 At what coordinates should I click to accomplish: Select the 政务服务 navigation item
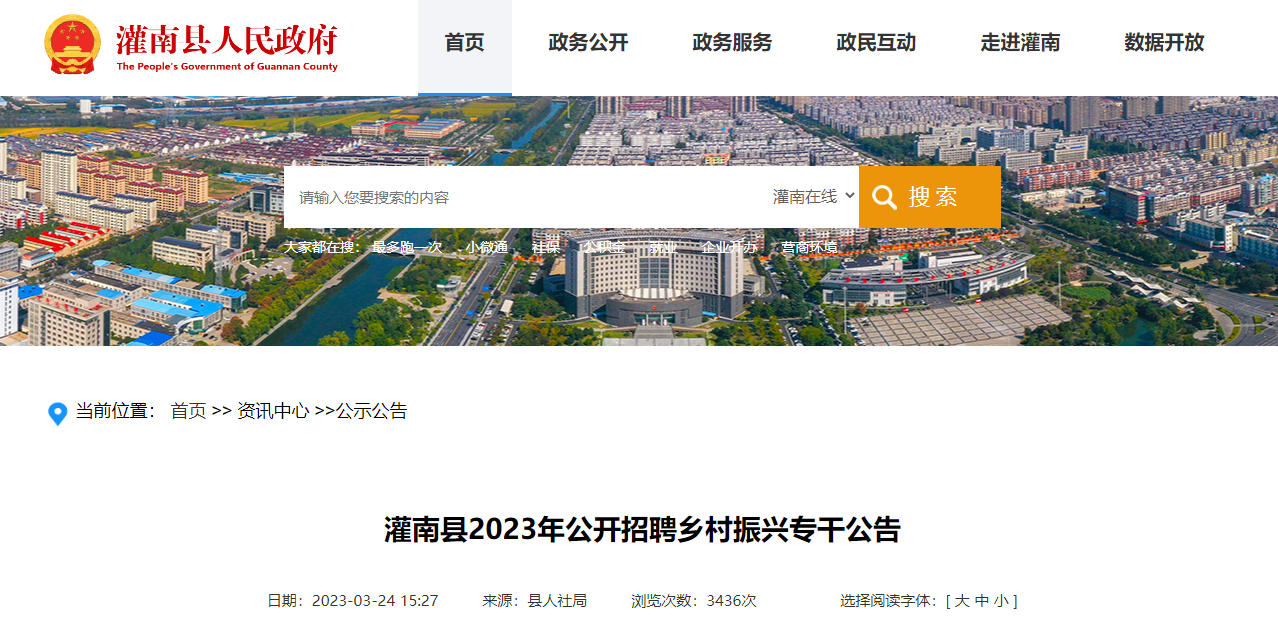pos(732,43)
